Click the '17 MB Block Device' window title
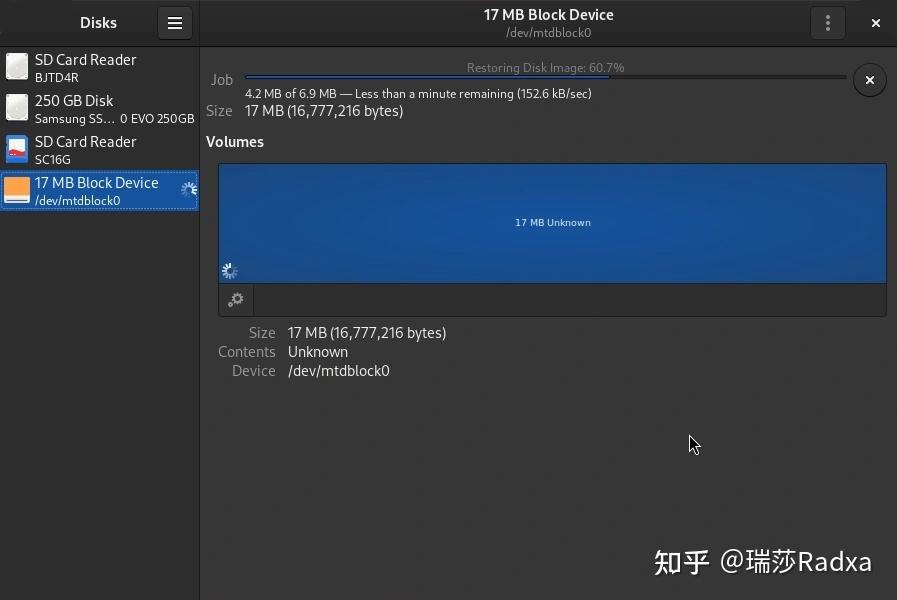Screen dimensions: 897x600 [x=548, y=15]
